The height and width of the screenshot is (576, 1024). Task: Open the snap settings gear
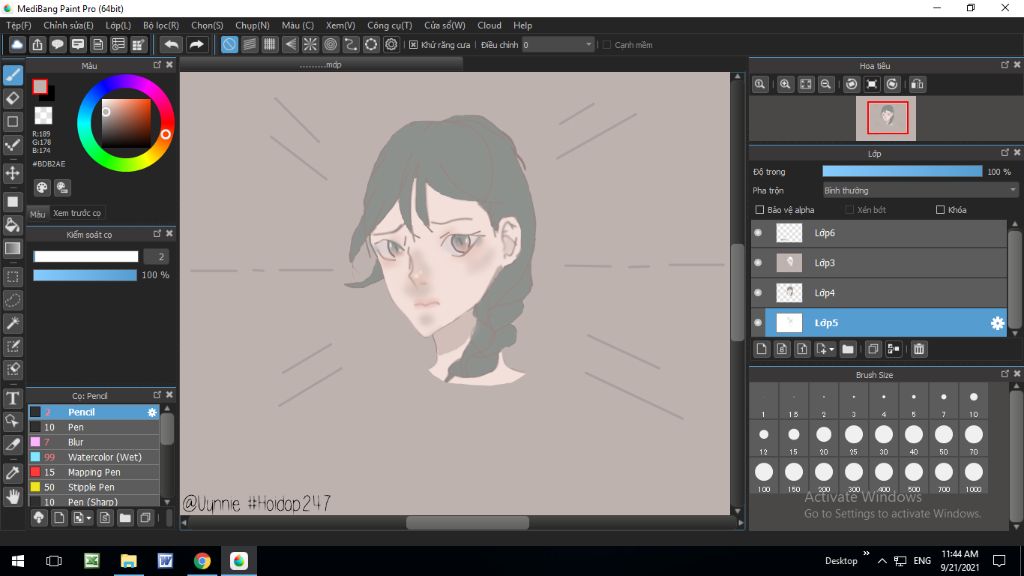coord(391,44)
